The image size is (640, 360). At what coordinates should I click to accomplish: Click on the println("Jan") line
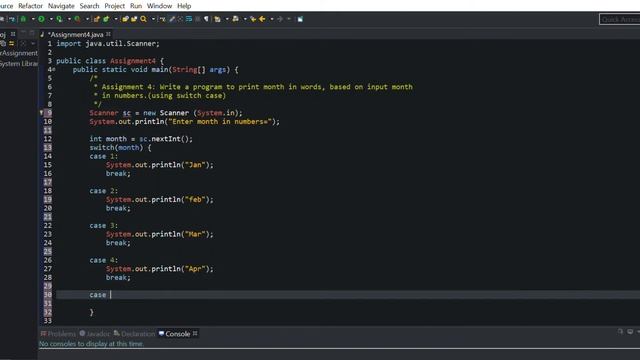160,165
